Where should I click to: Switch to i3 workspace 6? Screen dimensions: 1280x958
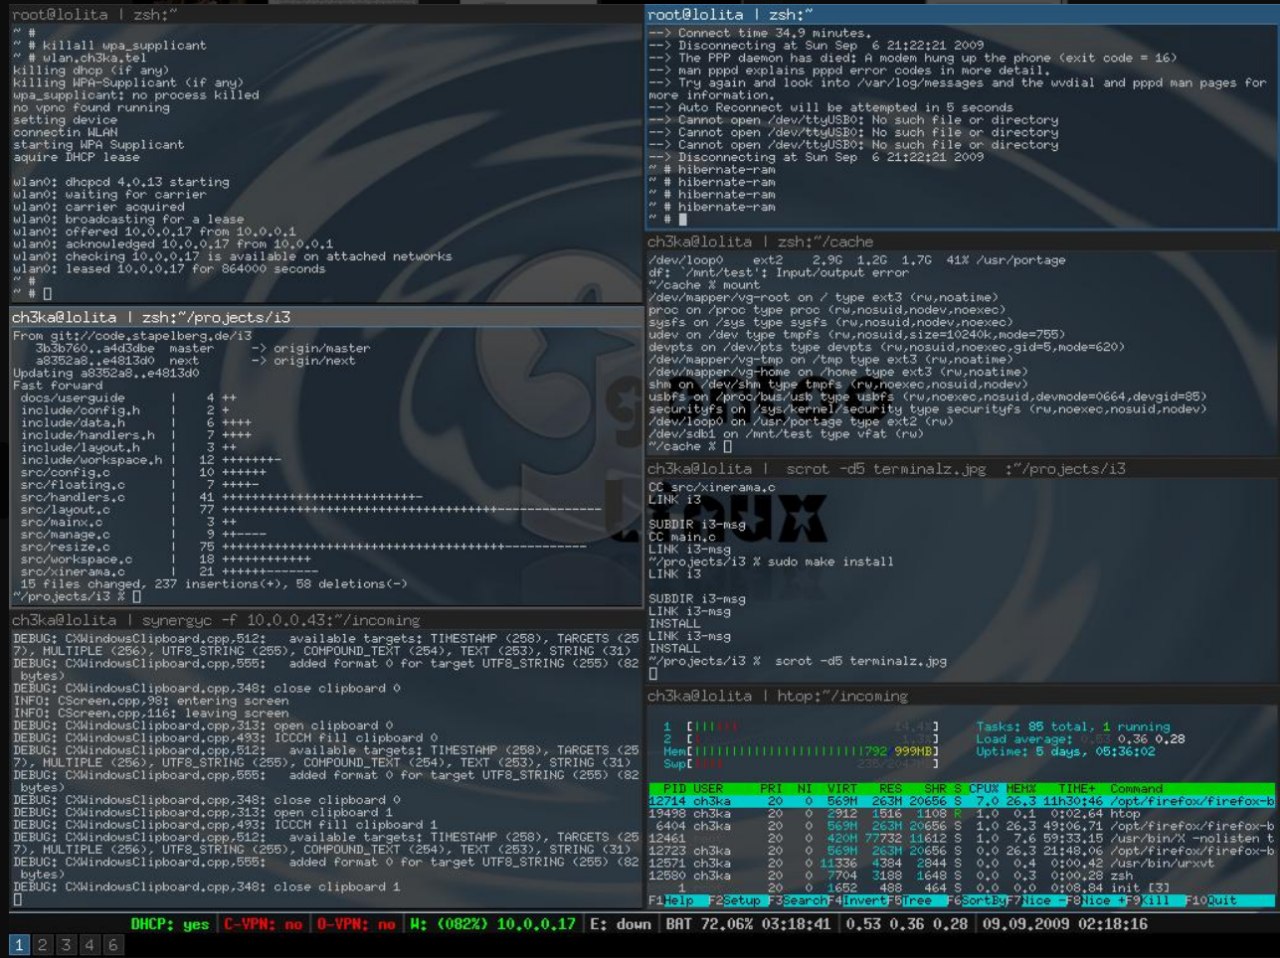[112, 945]
